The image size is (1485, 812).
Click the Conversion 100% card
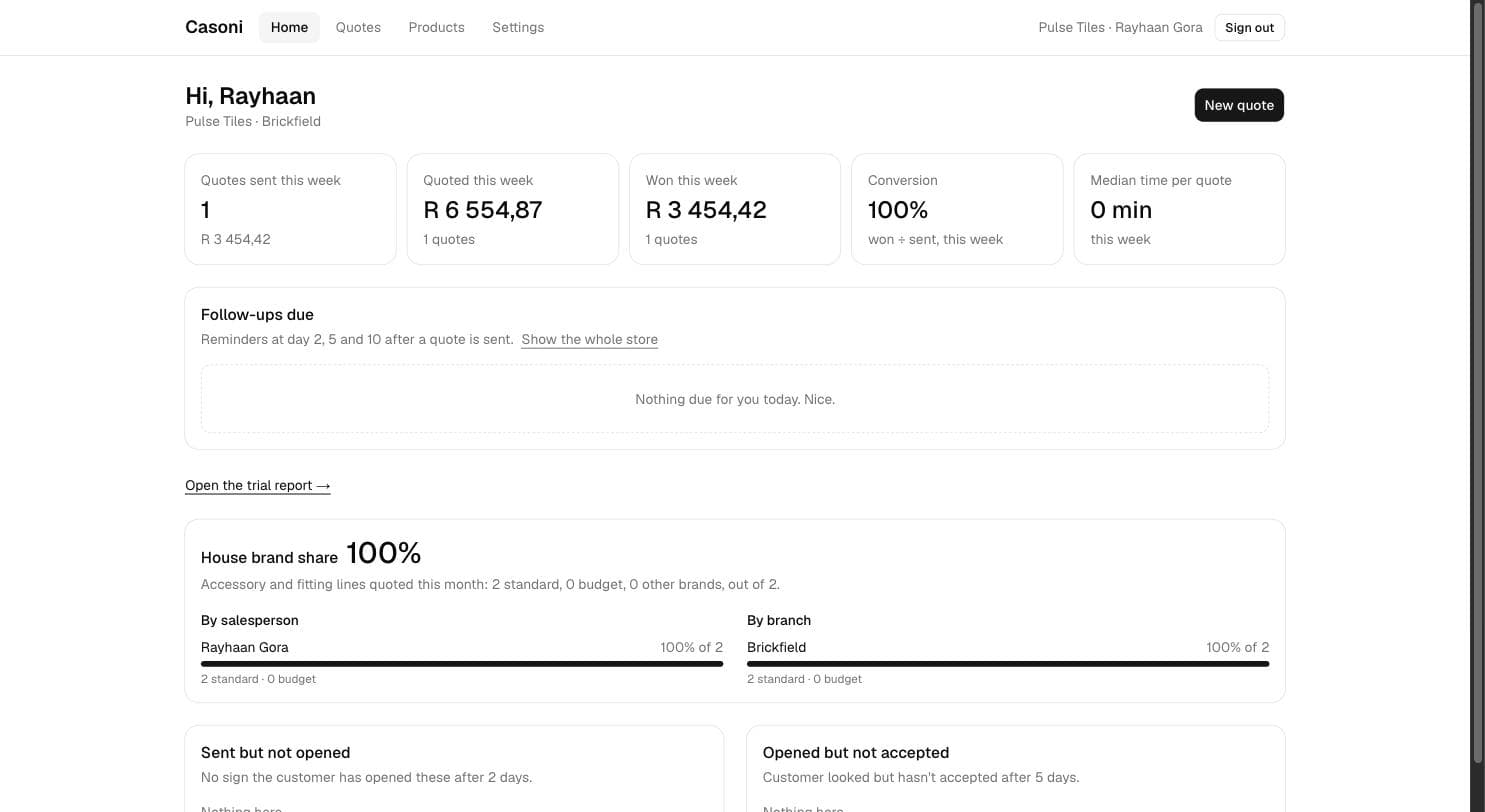tap(957, 209)
